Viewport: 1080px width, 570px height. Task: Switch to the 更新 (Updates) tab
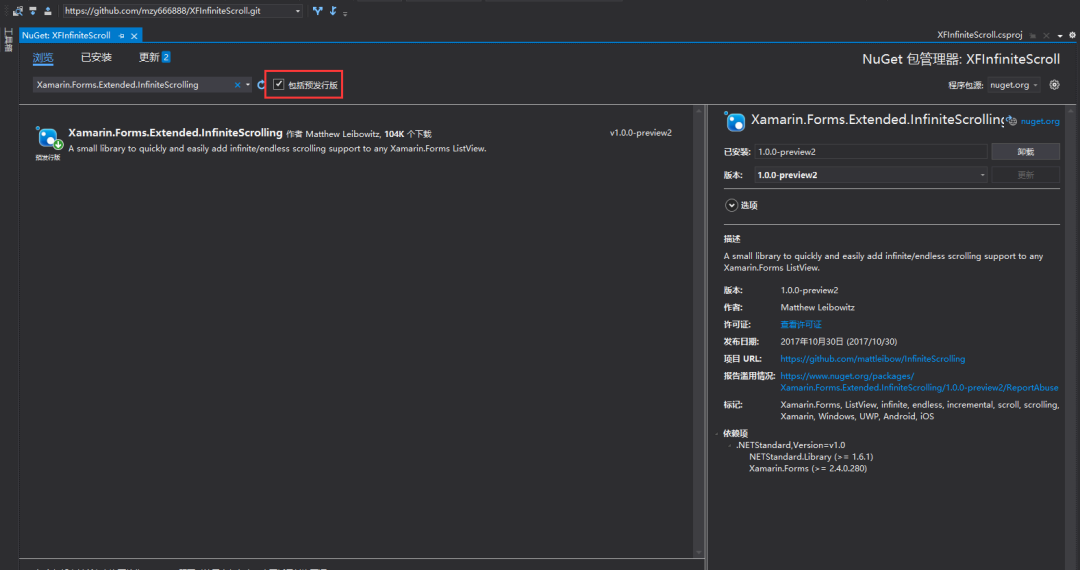(x=154, y=57)
